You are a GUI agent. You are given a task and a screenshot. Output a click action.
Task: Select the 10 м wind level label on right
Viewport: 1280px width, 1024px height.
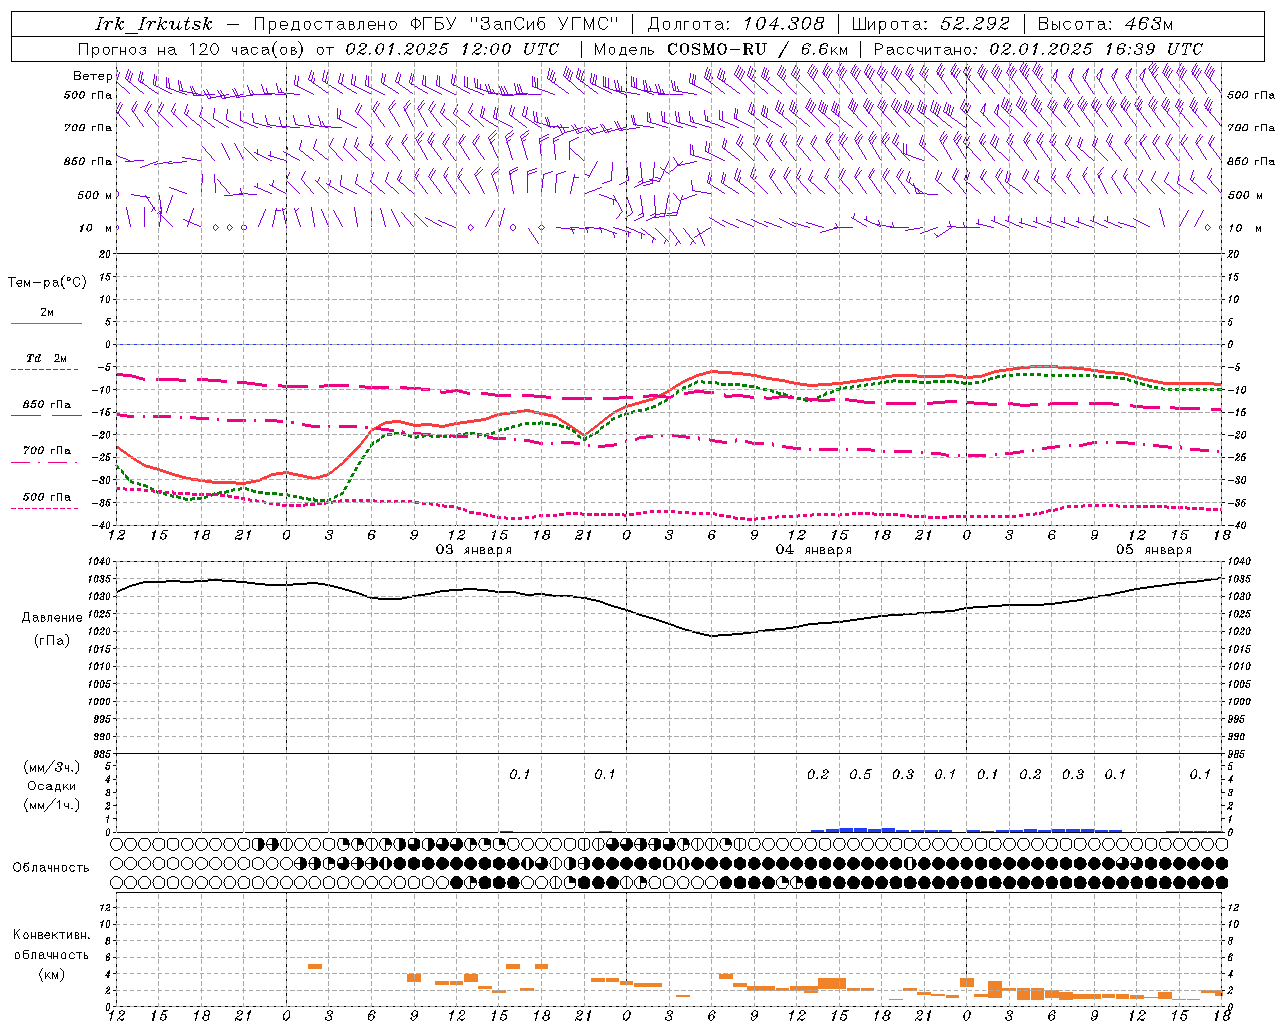[x=1244, y=228]
